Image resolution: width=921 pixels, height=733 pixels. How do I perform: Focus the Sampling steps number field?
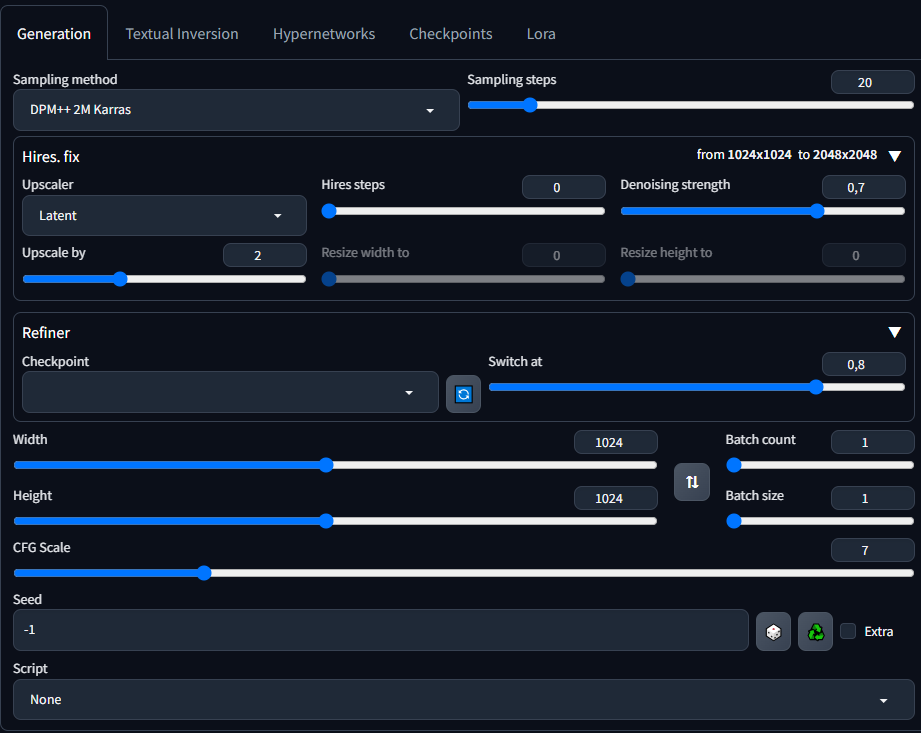872,82
